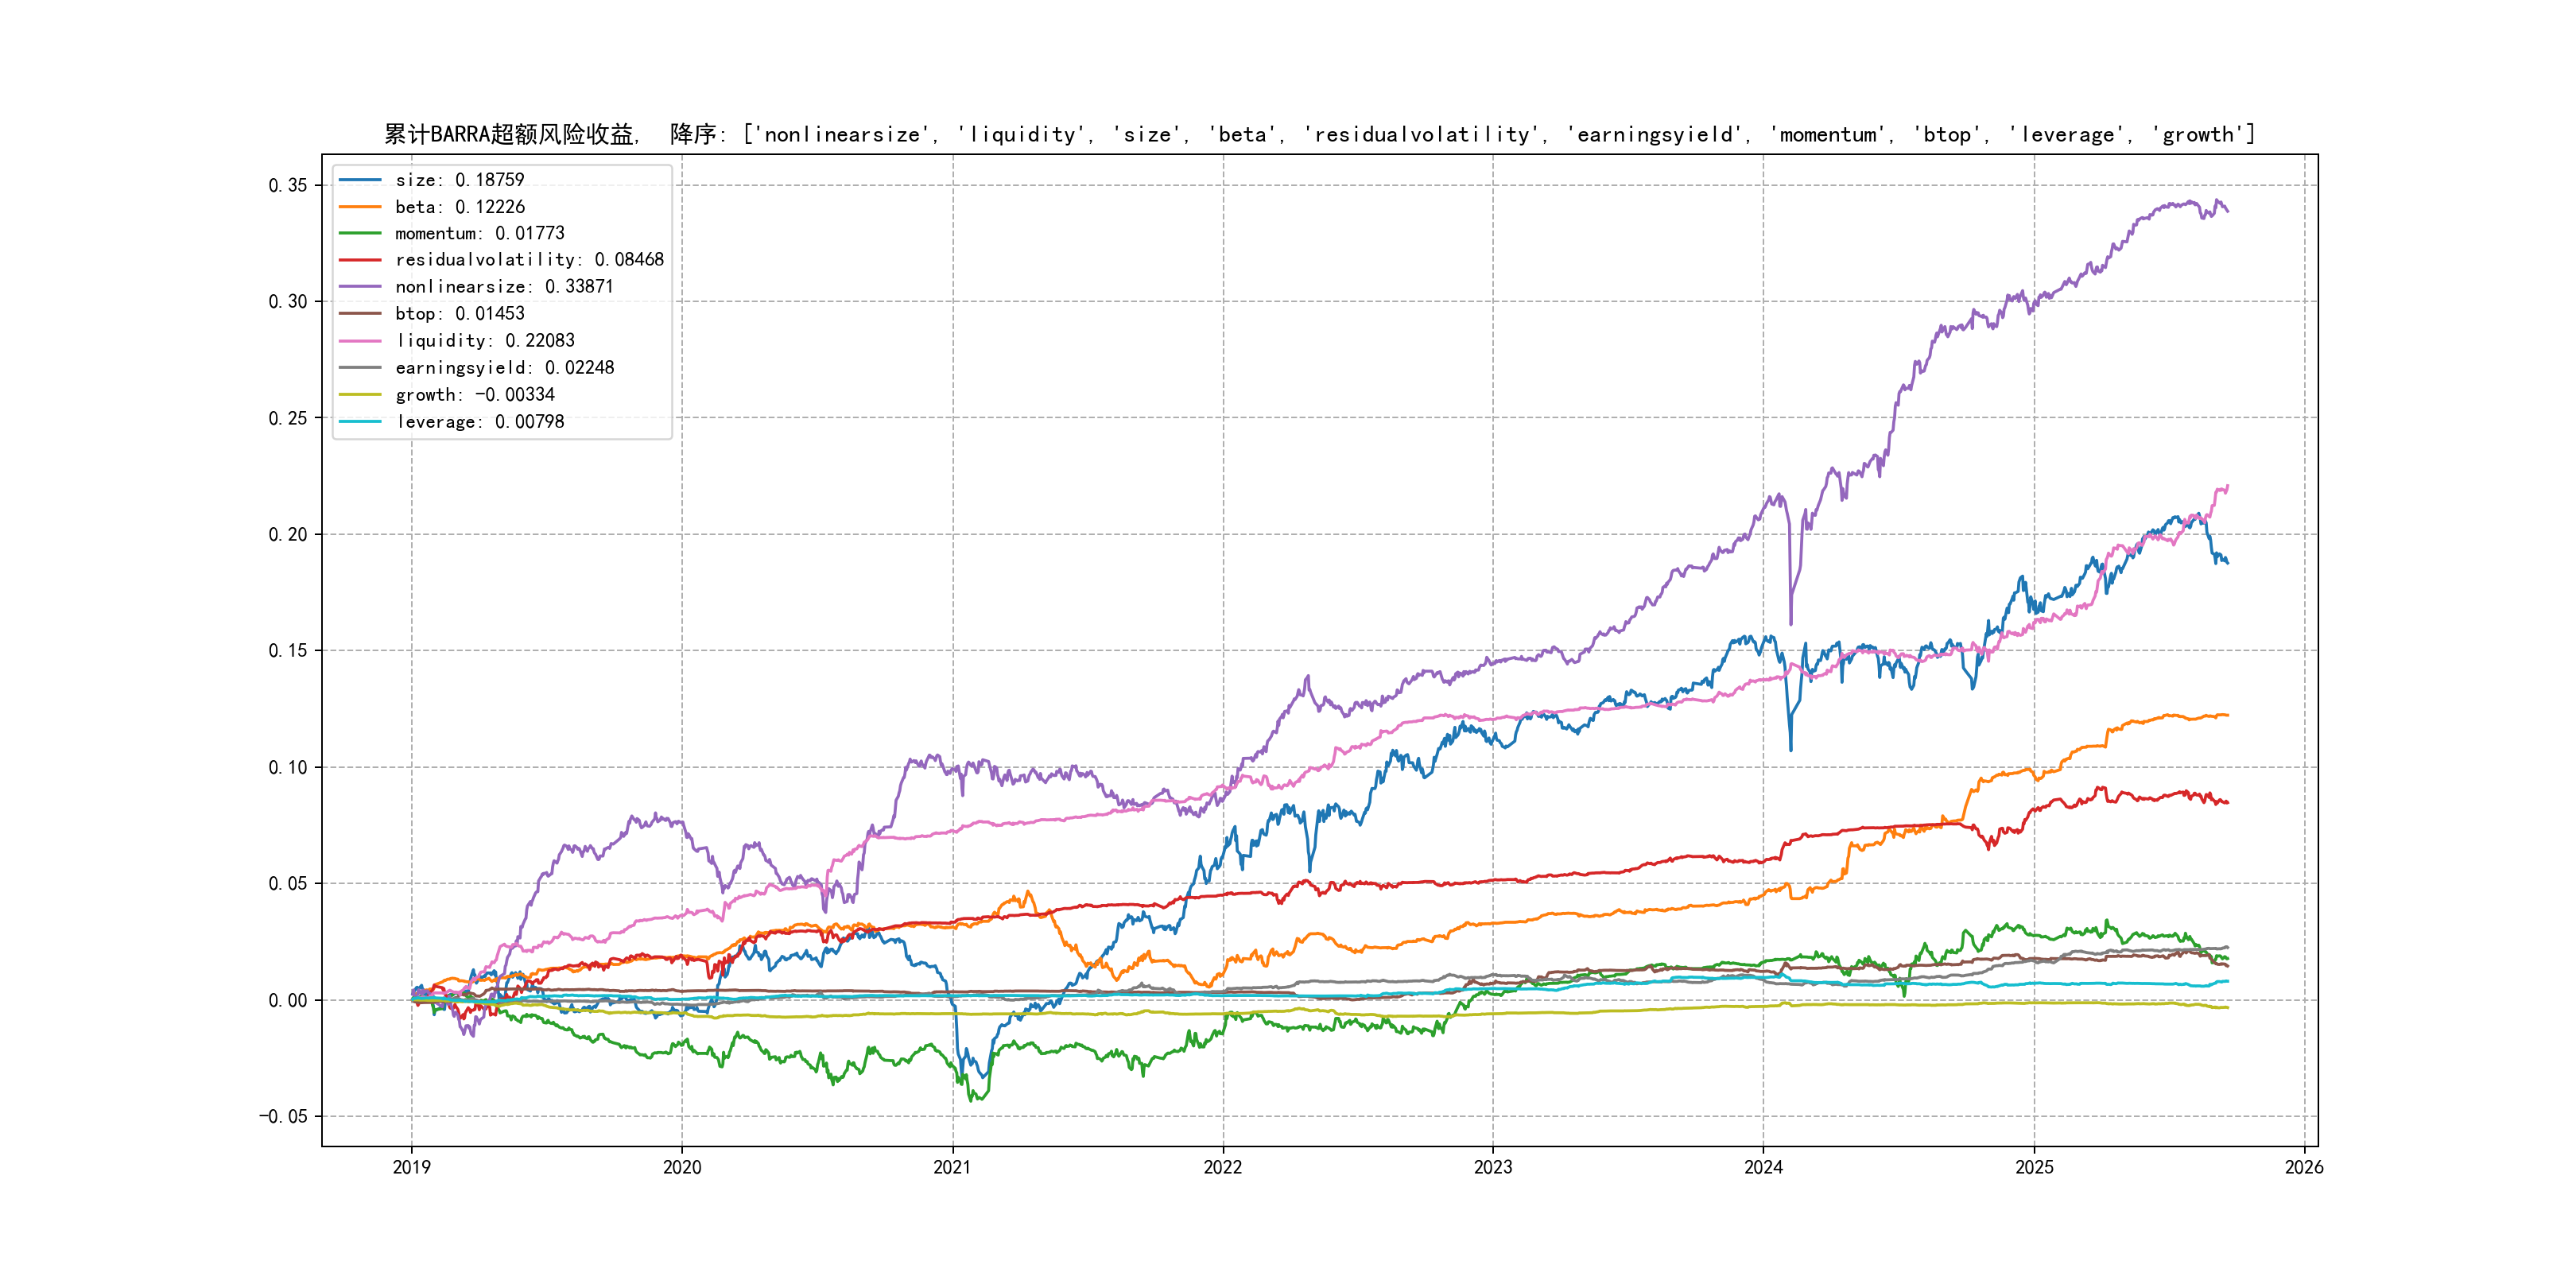Image resolution: width=2576 pixels, height=1288 pixels.
Task: Click the momentum legend entry text
Action: coord(479,233)
